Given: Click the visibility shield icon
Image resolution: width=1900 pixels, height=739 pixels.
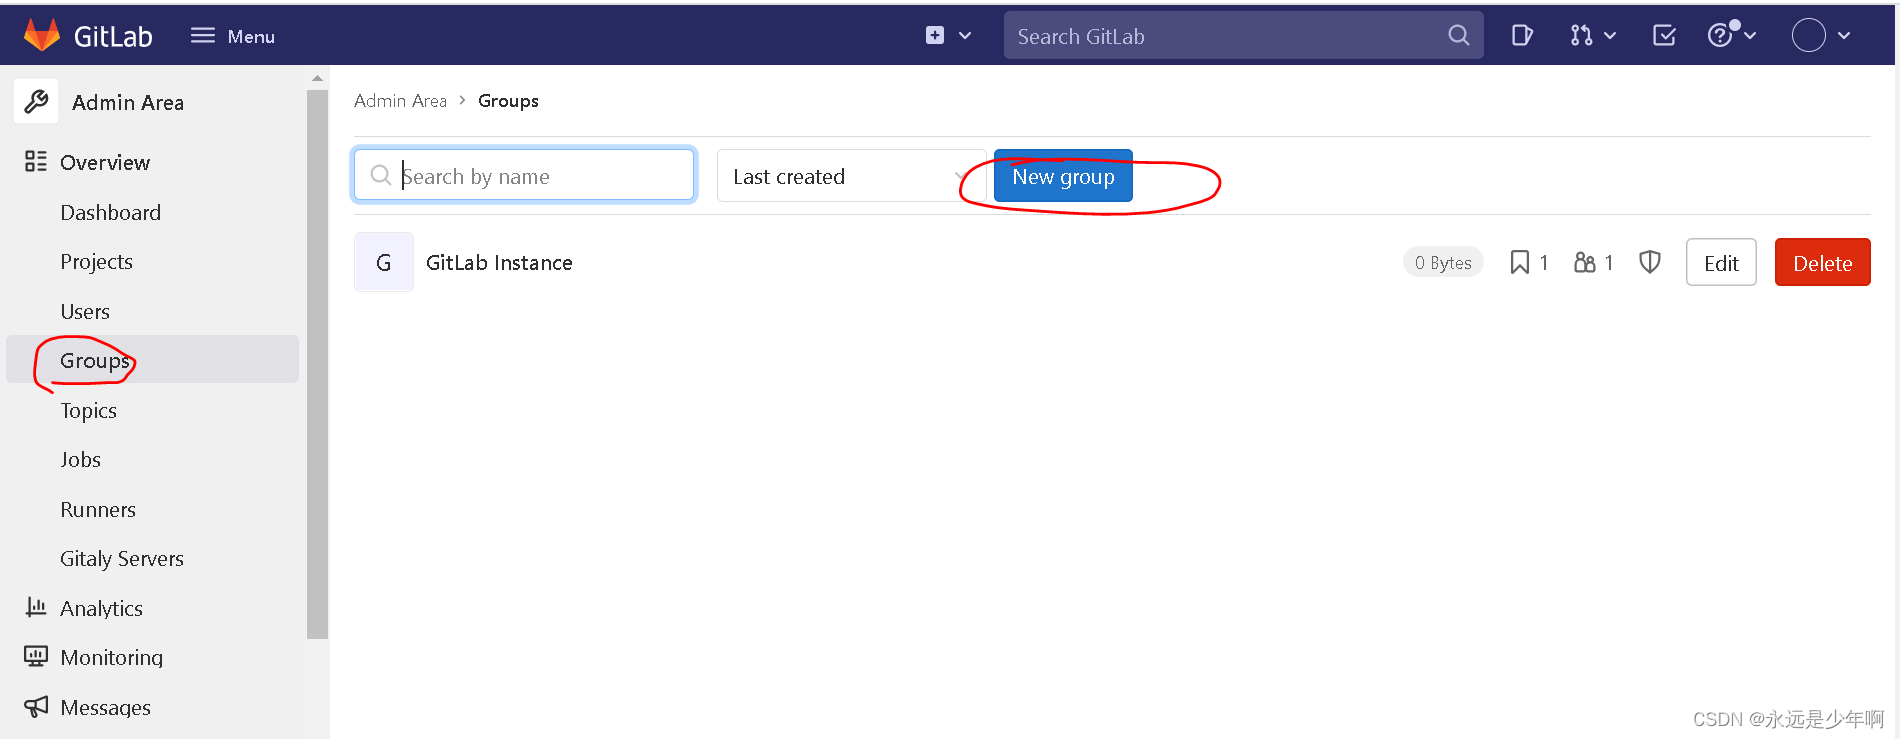Looking at the screenshot, I should click(1650, 262).
